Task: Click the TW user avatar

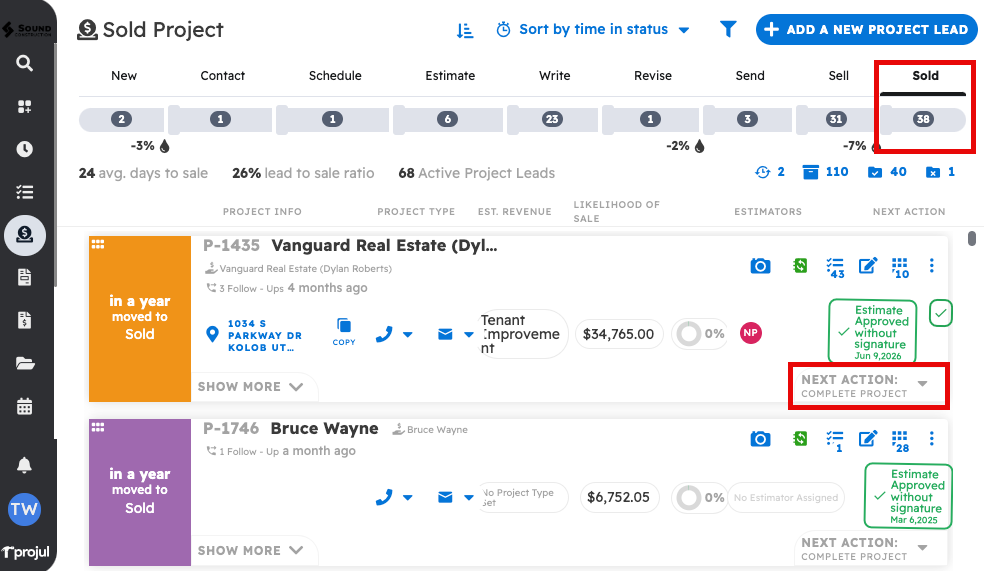Action: (25, 509)
